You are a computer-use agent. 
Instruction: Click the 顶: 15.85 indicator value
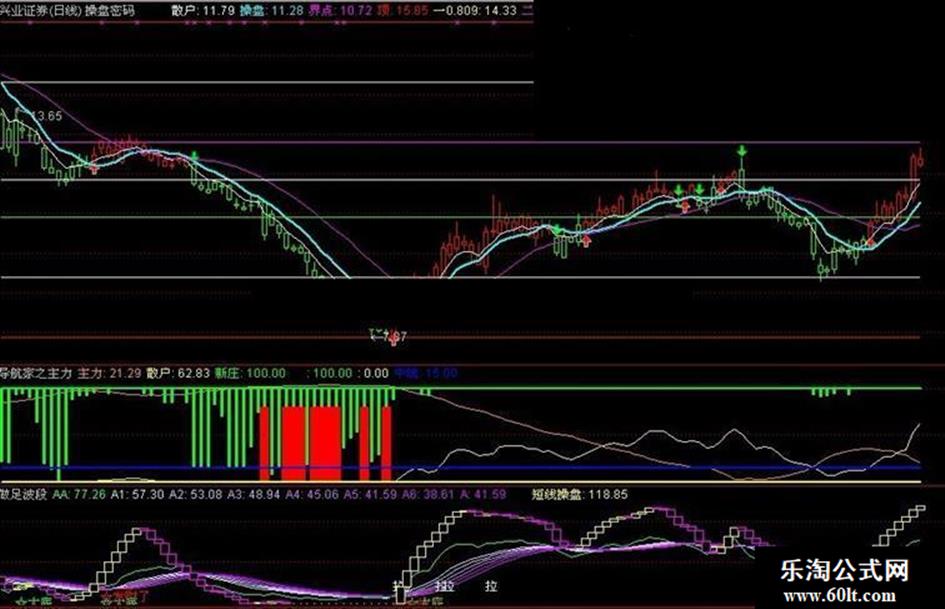coord(403,10)
